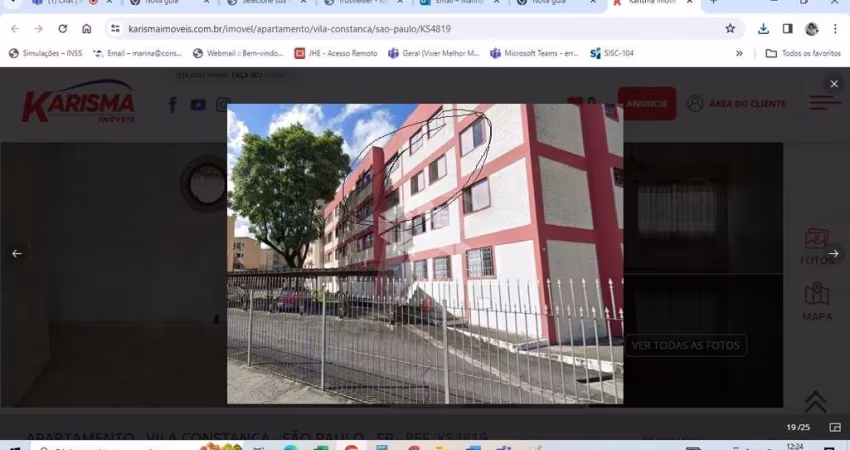
Task: Switch to the Email – Marina browser tab
Action: coord(461,3)
